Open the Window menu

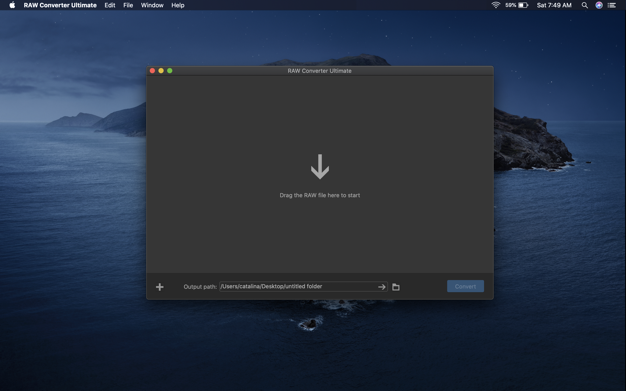coord(152,5)
